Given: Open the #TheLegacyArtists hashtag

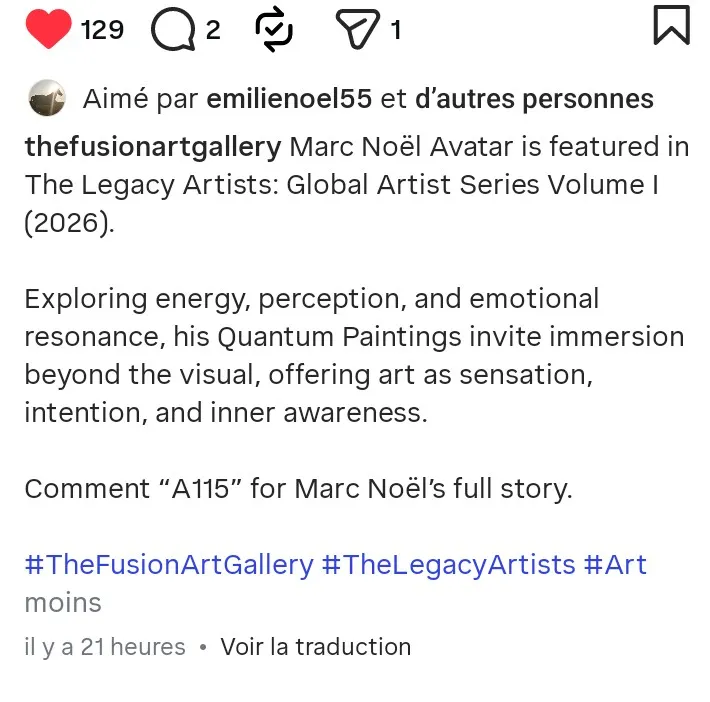Looking at the screenshot, I should click(448, 564).
